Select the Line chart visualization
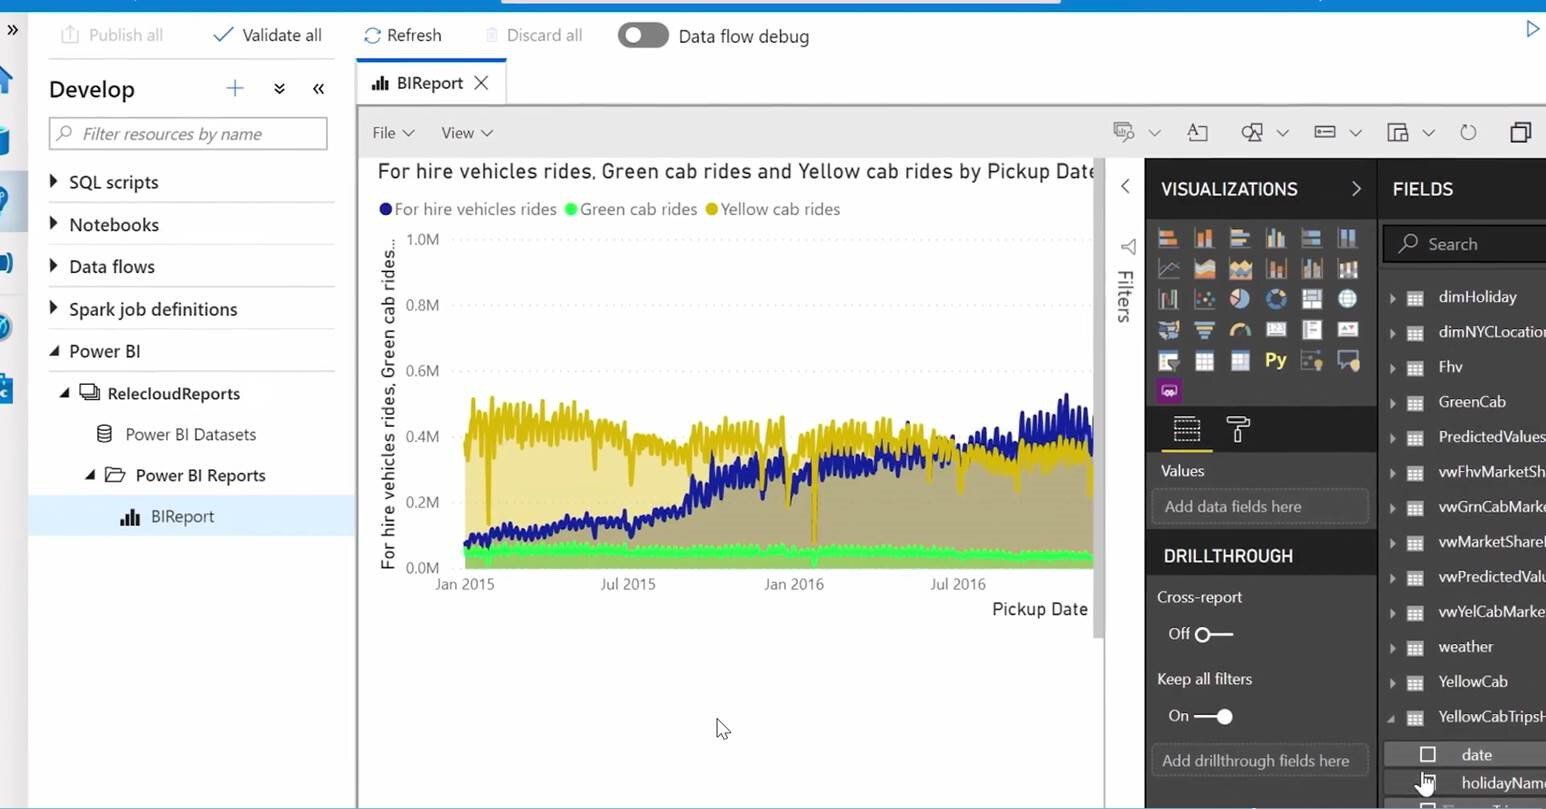1546x809 pixels. pyautogui.click(x=1168, y=268)
